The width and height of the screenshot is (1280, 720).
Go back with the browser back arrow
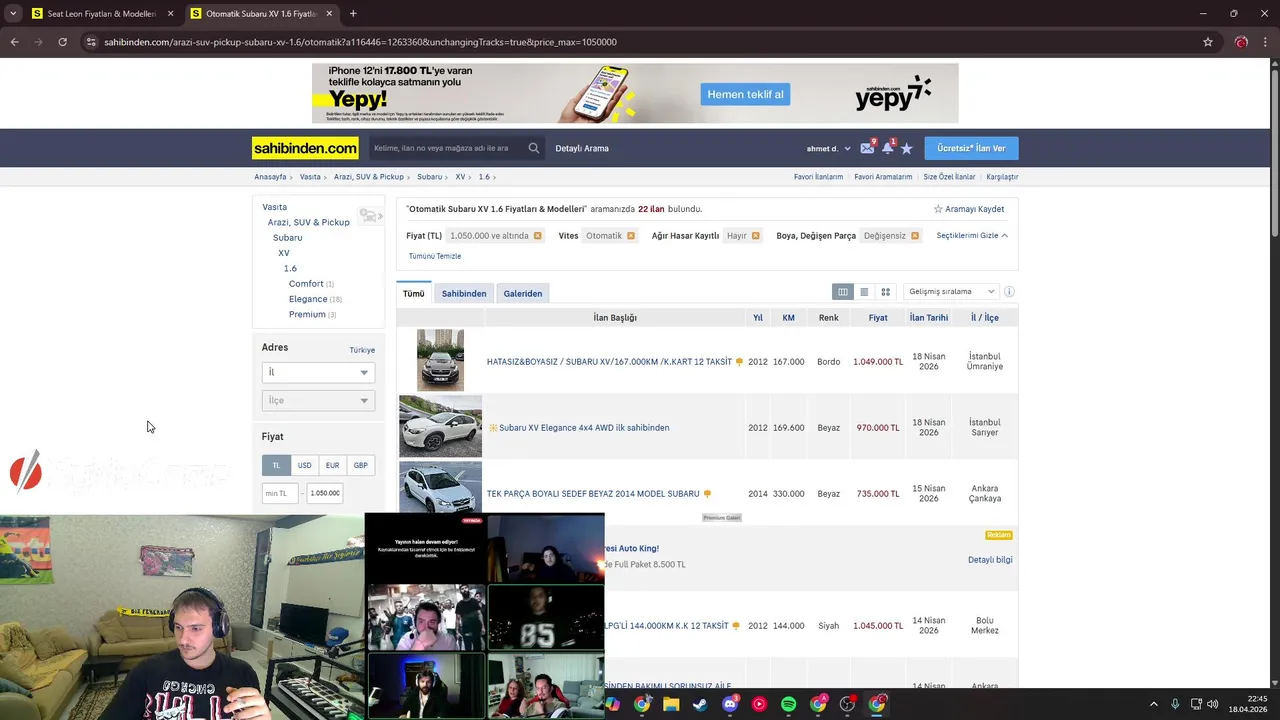[x=14, y=42]
